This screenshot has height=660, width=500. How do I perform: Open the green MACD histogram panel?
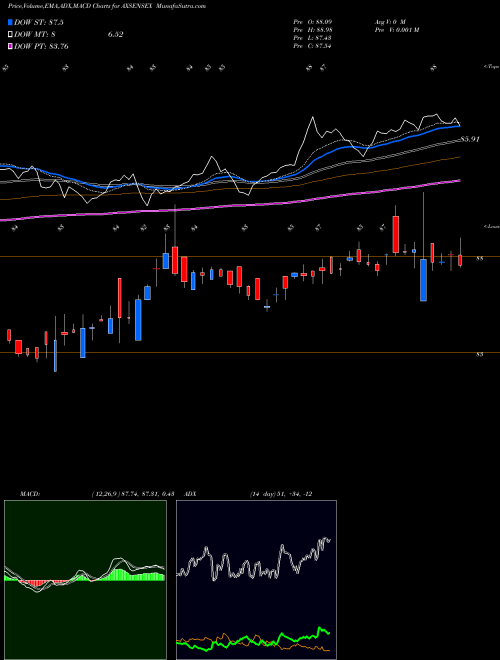coord(85,580)
